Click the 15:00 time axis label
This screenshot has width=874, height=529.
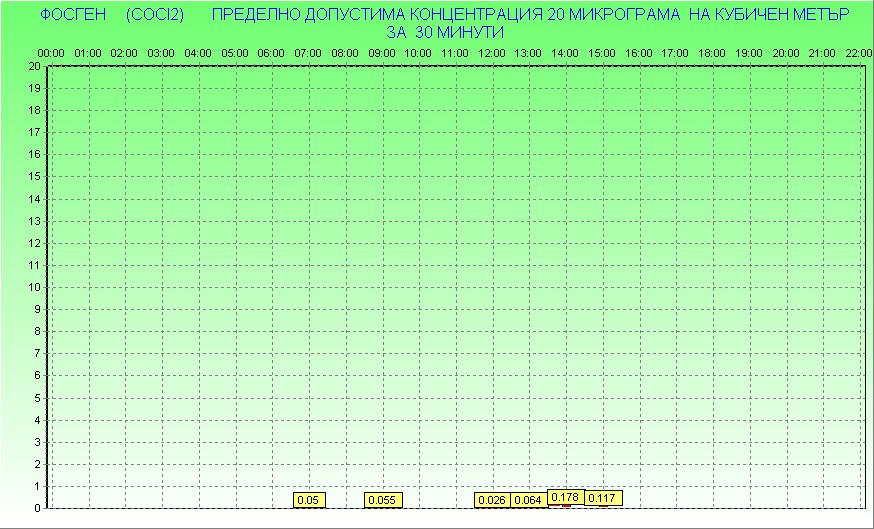coord(602,54)
